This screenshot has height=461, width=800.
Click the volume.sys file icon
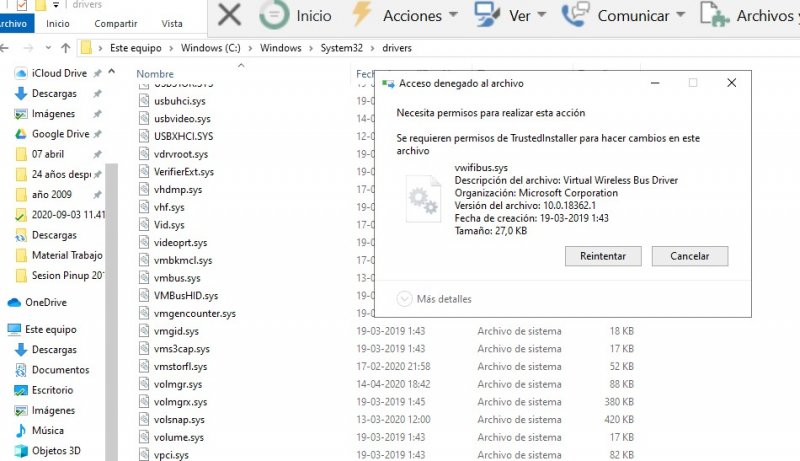(x=144, y=437)
